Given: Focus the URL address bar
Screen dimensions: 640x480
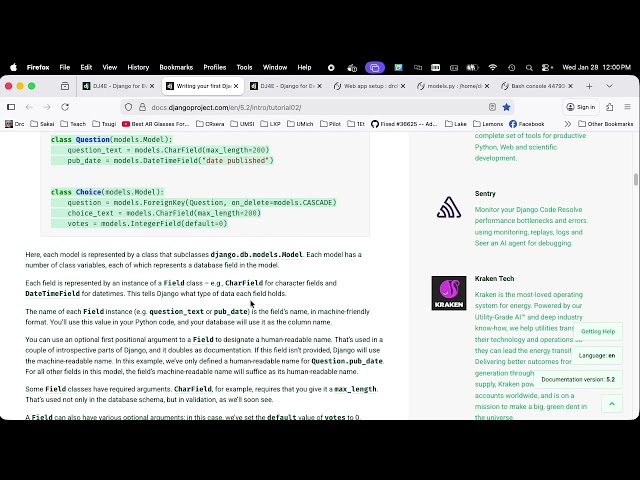Looking at the screenshot, I should (x=318, y=107).
